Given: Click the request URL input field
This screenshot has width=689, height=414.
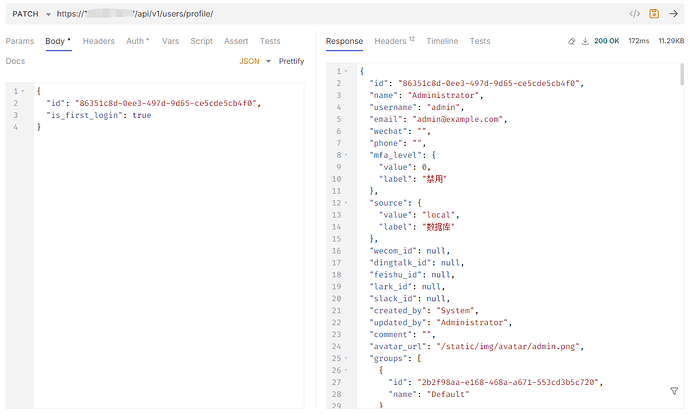Looking at the screenshot, I should tap(338, 14).
